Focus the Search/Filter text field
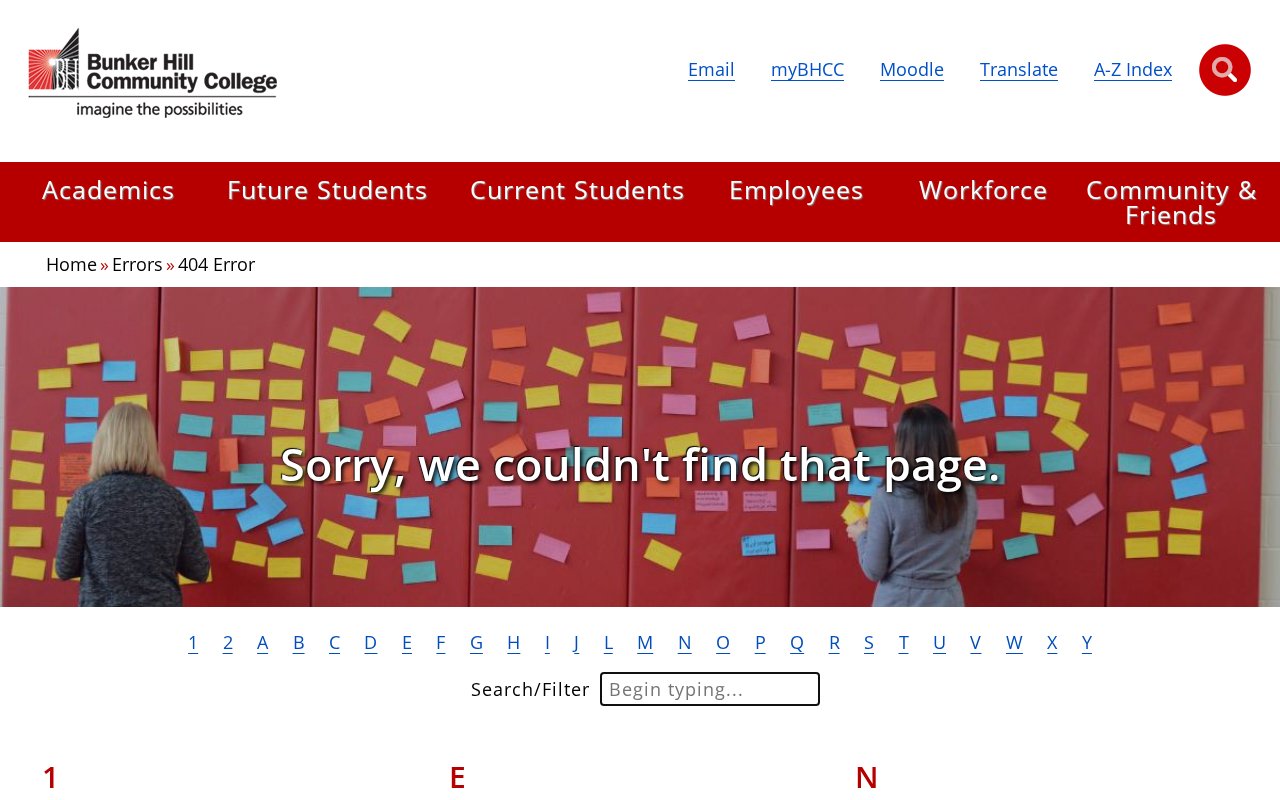Viewport: 1280px width, 800px height. (x=710, y=689)
